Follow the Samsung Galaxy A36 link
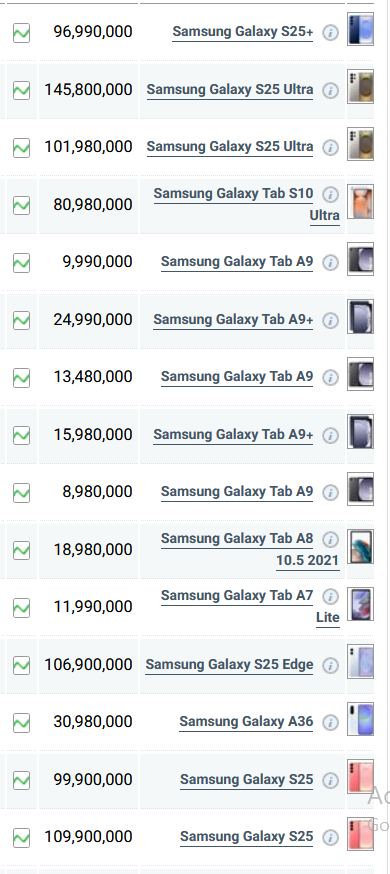Screen dimensions: 390x874 click(246, 722)
